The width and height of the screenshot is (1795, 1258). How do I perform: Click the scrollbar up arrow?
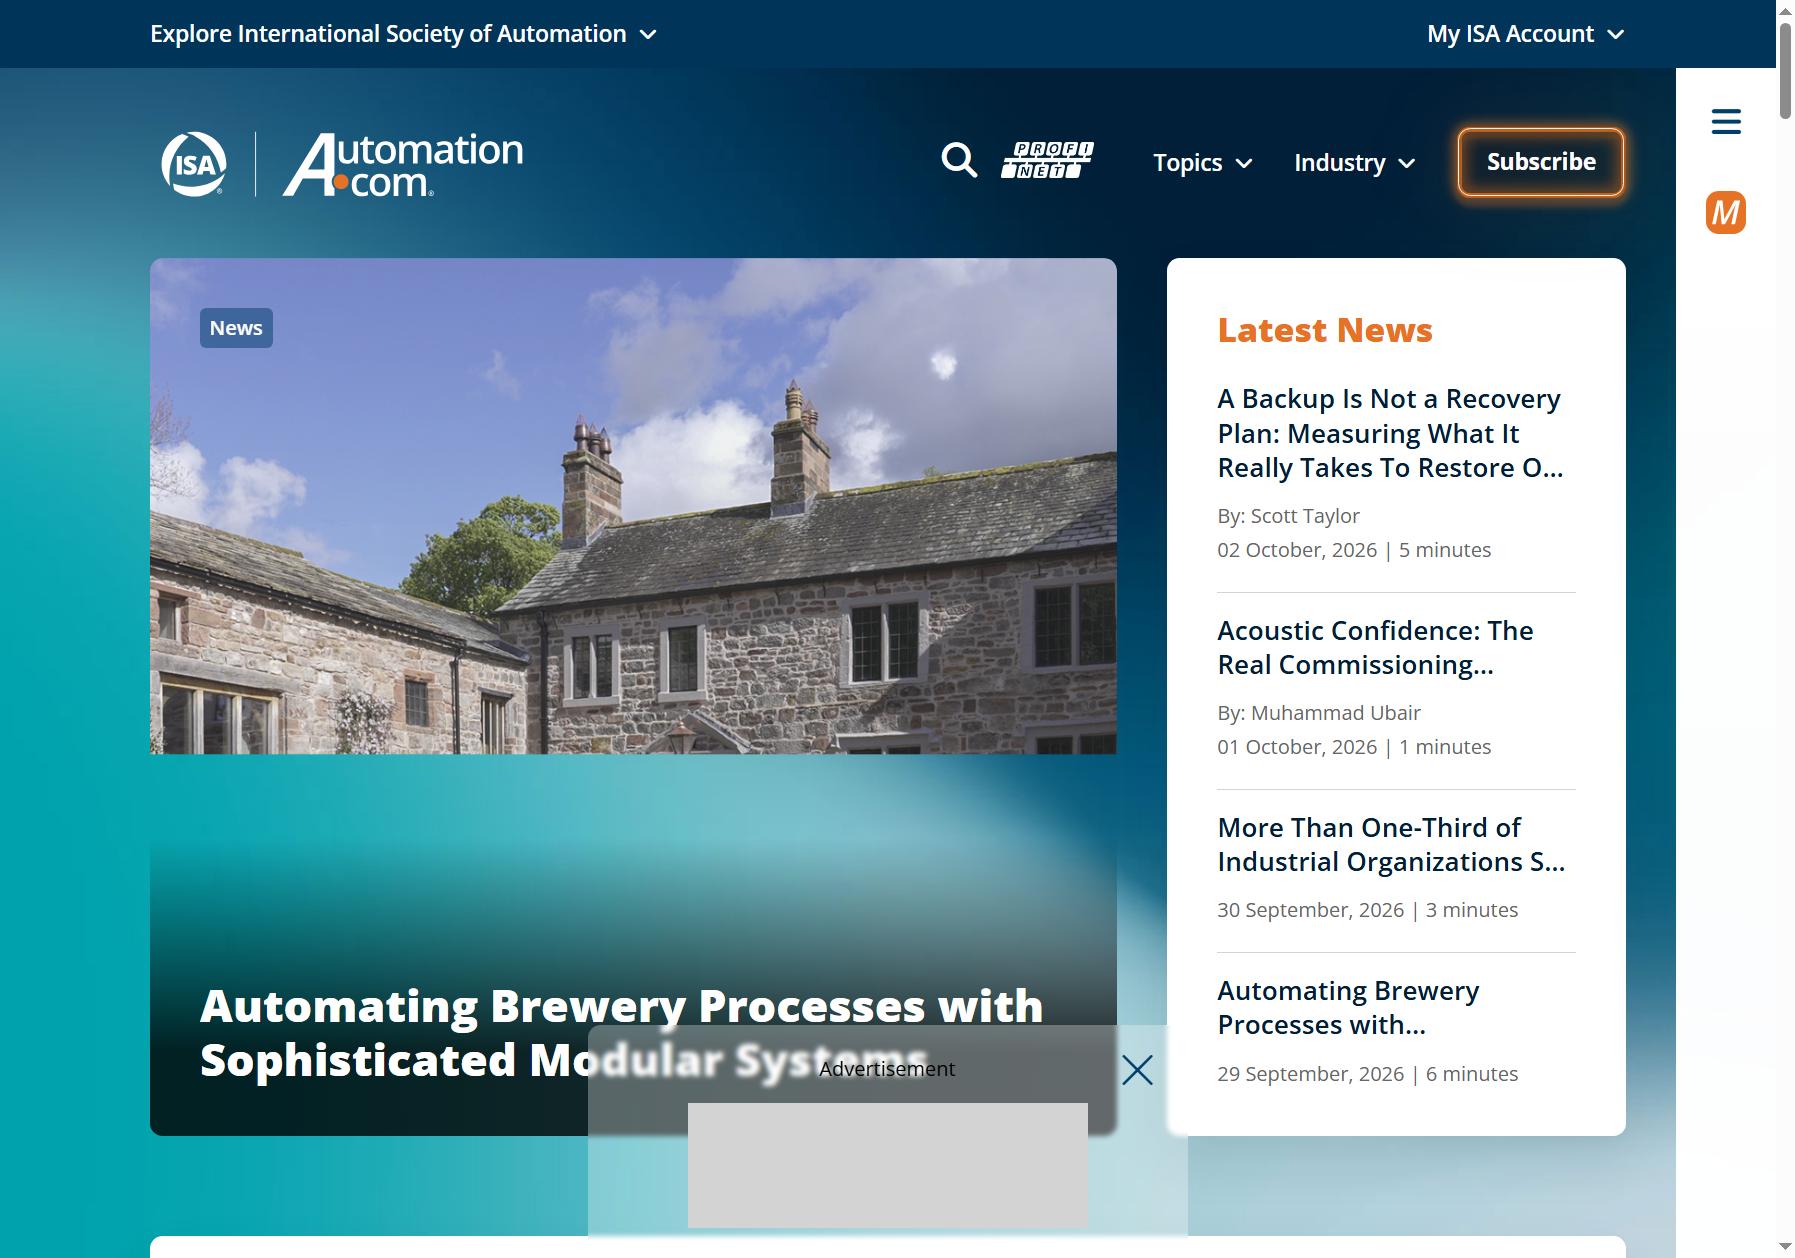[x=1785, y=10]
